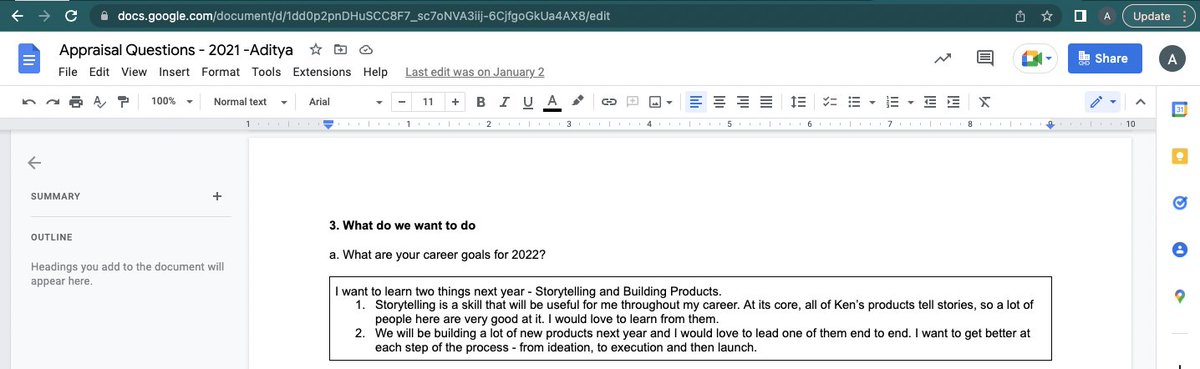
Task: Open bulleted list options arrow
Action: (x=872, y=101)
